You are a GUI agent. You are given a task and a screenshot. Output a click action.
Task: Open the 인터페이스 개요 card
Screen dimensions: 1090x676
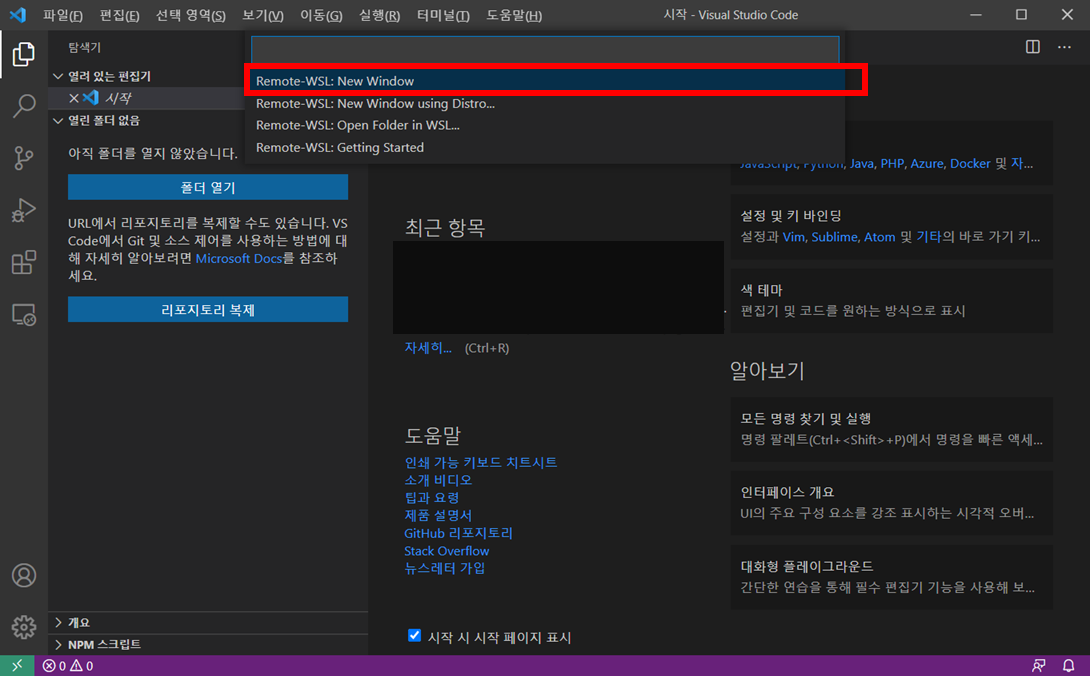(x=891, y=503)
